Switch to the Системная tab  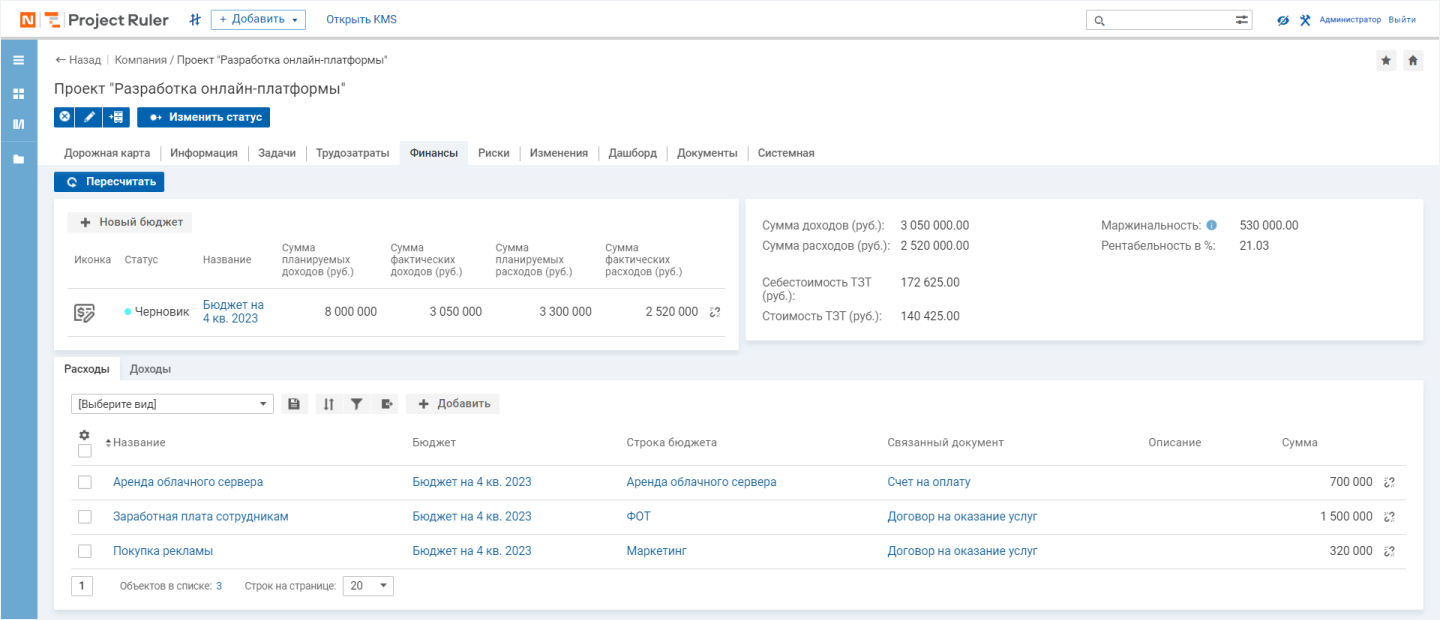coord(786,153)
